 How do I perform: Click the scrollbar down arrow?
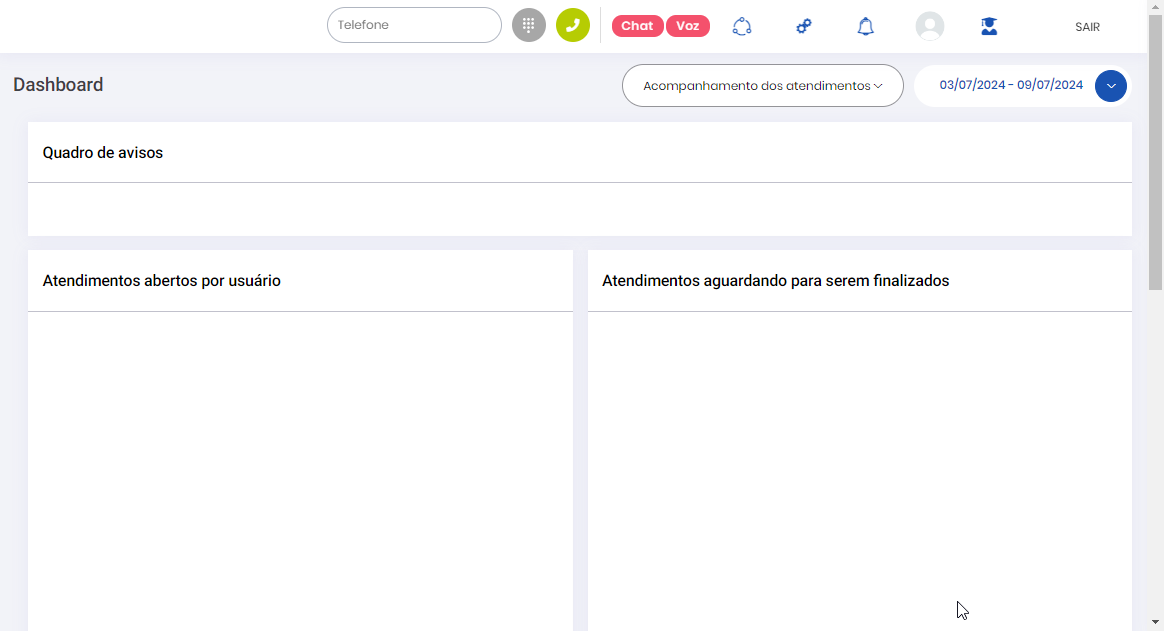(1155, 622)
